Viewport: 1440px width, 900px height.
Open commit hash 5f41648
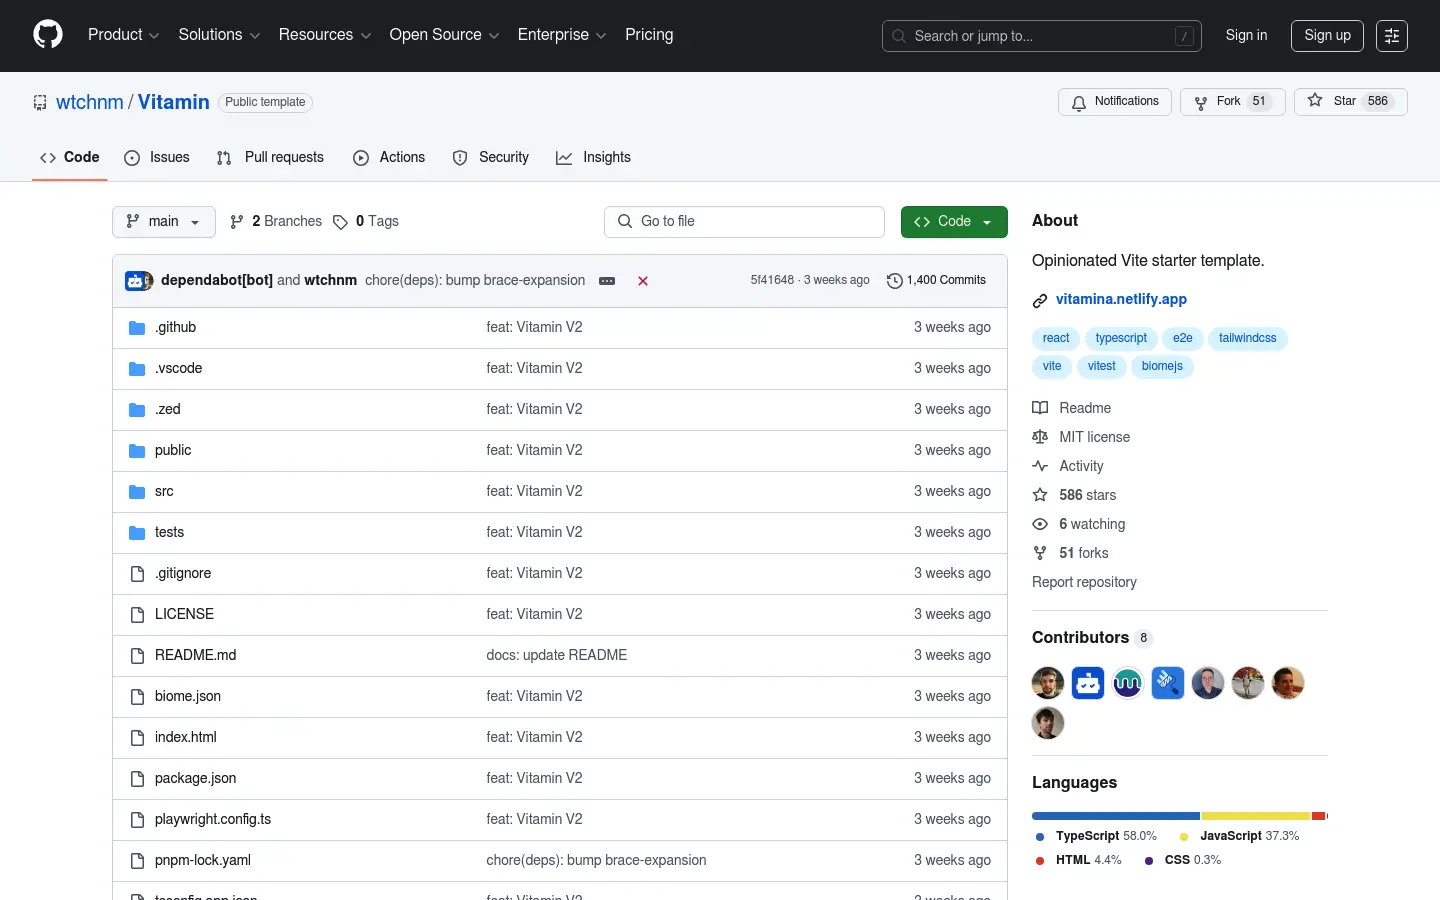point(772,281)
